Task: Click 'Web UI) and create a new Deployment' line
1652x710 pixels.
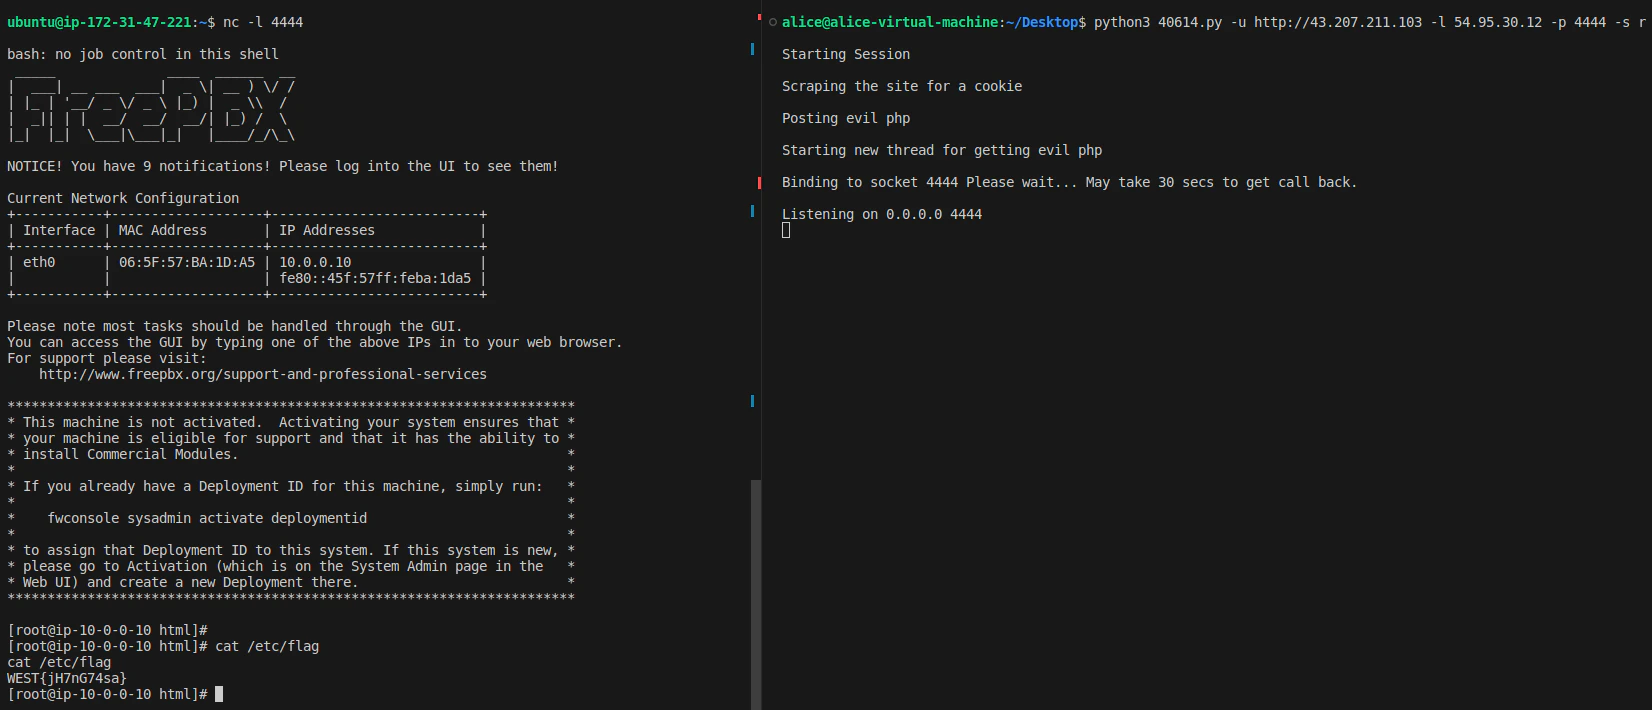Action: click(191, 582)
